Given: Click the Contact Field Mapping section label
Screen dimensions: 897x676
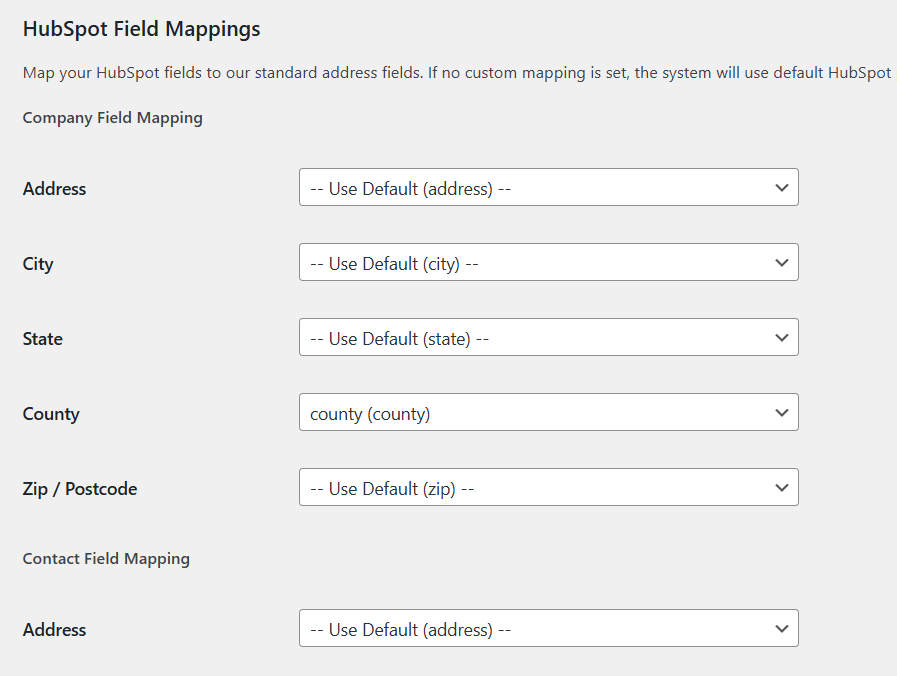Looking at the screenshot, I should [106, 558].
